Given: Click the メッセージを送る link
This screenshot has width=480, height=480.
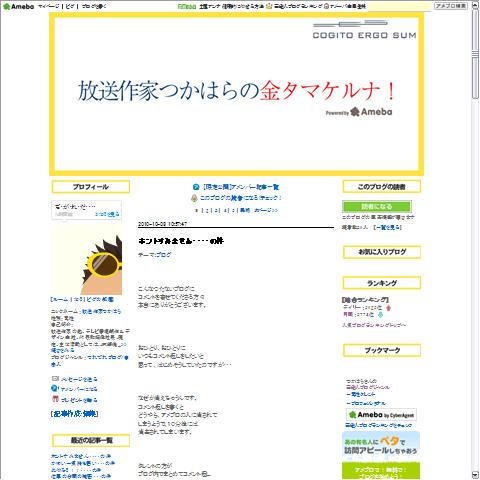Looking at the screenshot, I should point(79,379).
